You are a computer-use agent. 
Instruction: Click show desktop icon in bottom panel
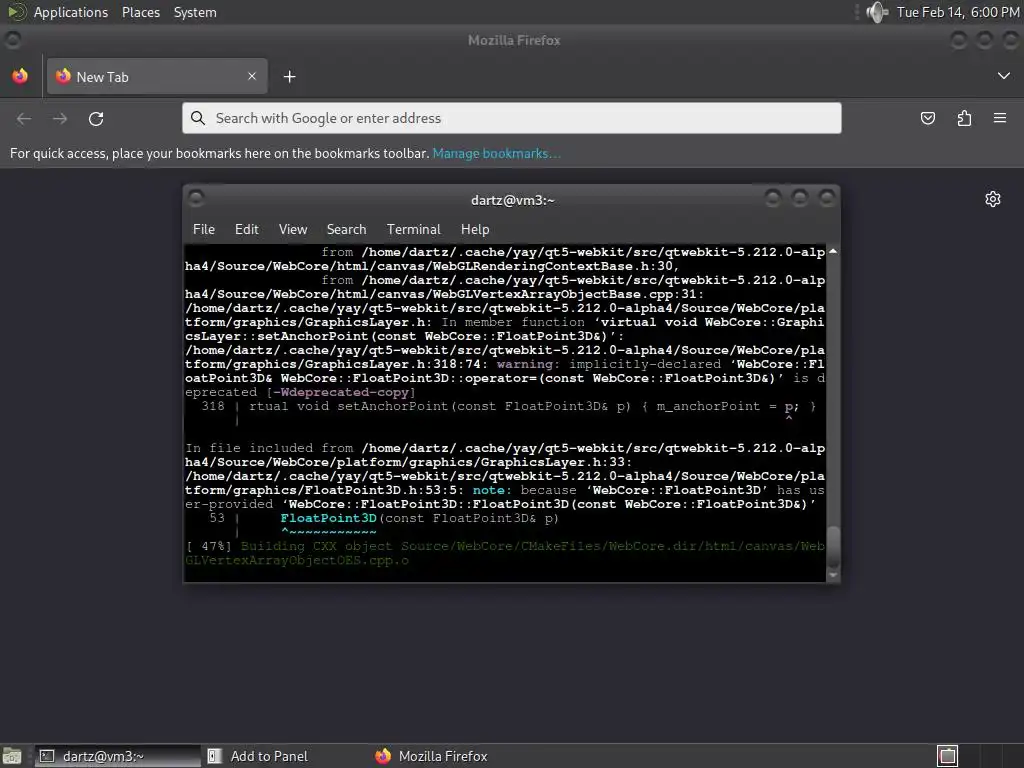tap(12, 756)
